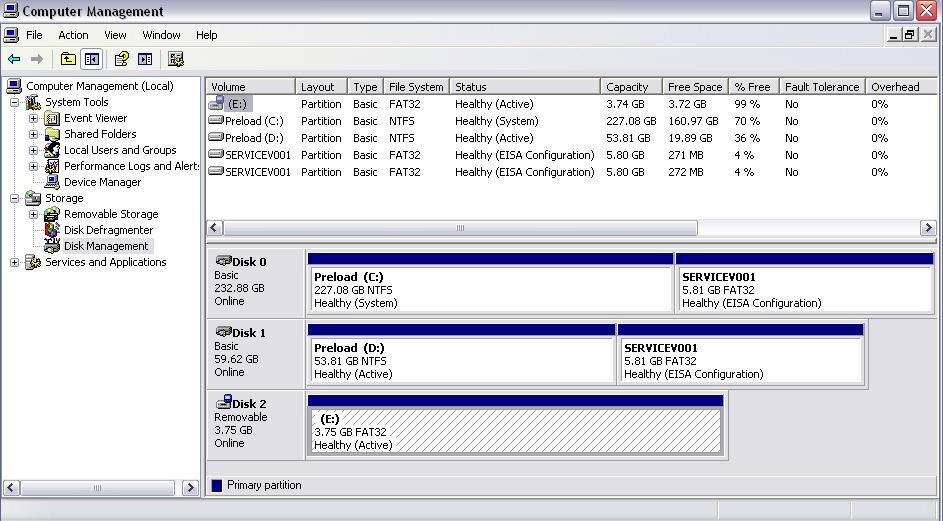Click the Back arrow in the toolbar
This screenshot has width=943, height=521.
click(x=14, y=60)
